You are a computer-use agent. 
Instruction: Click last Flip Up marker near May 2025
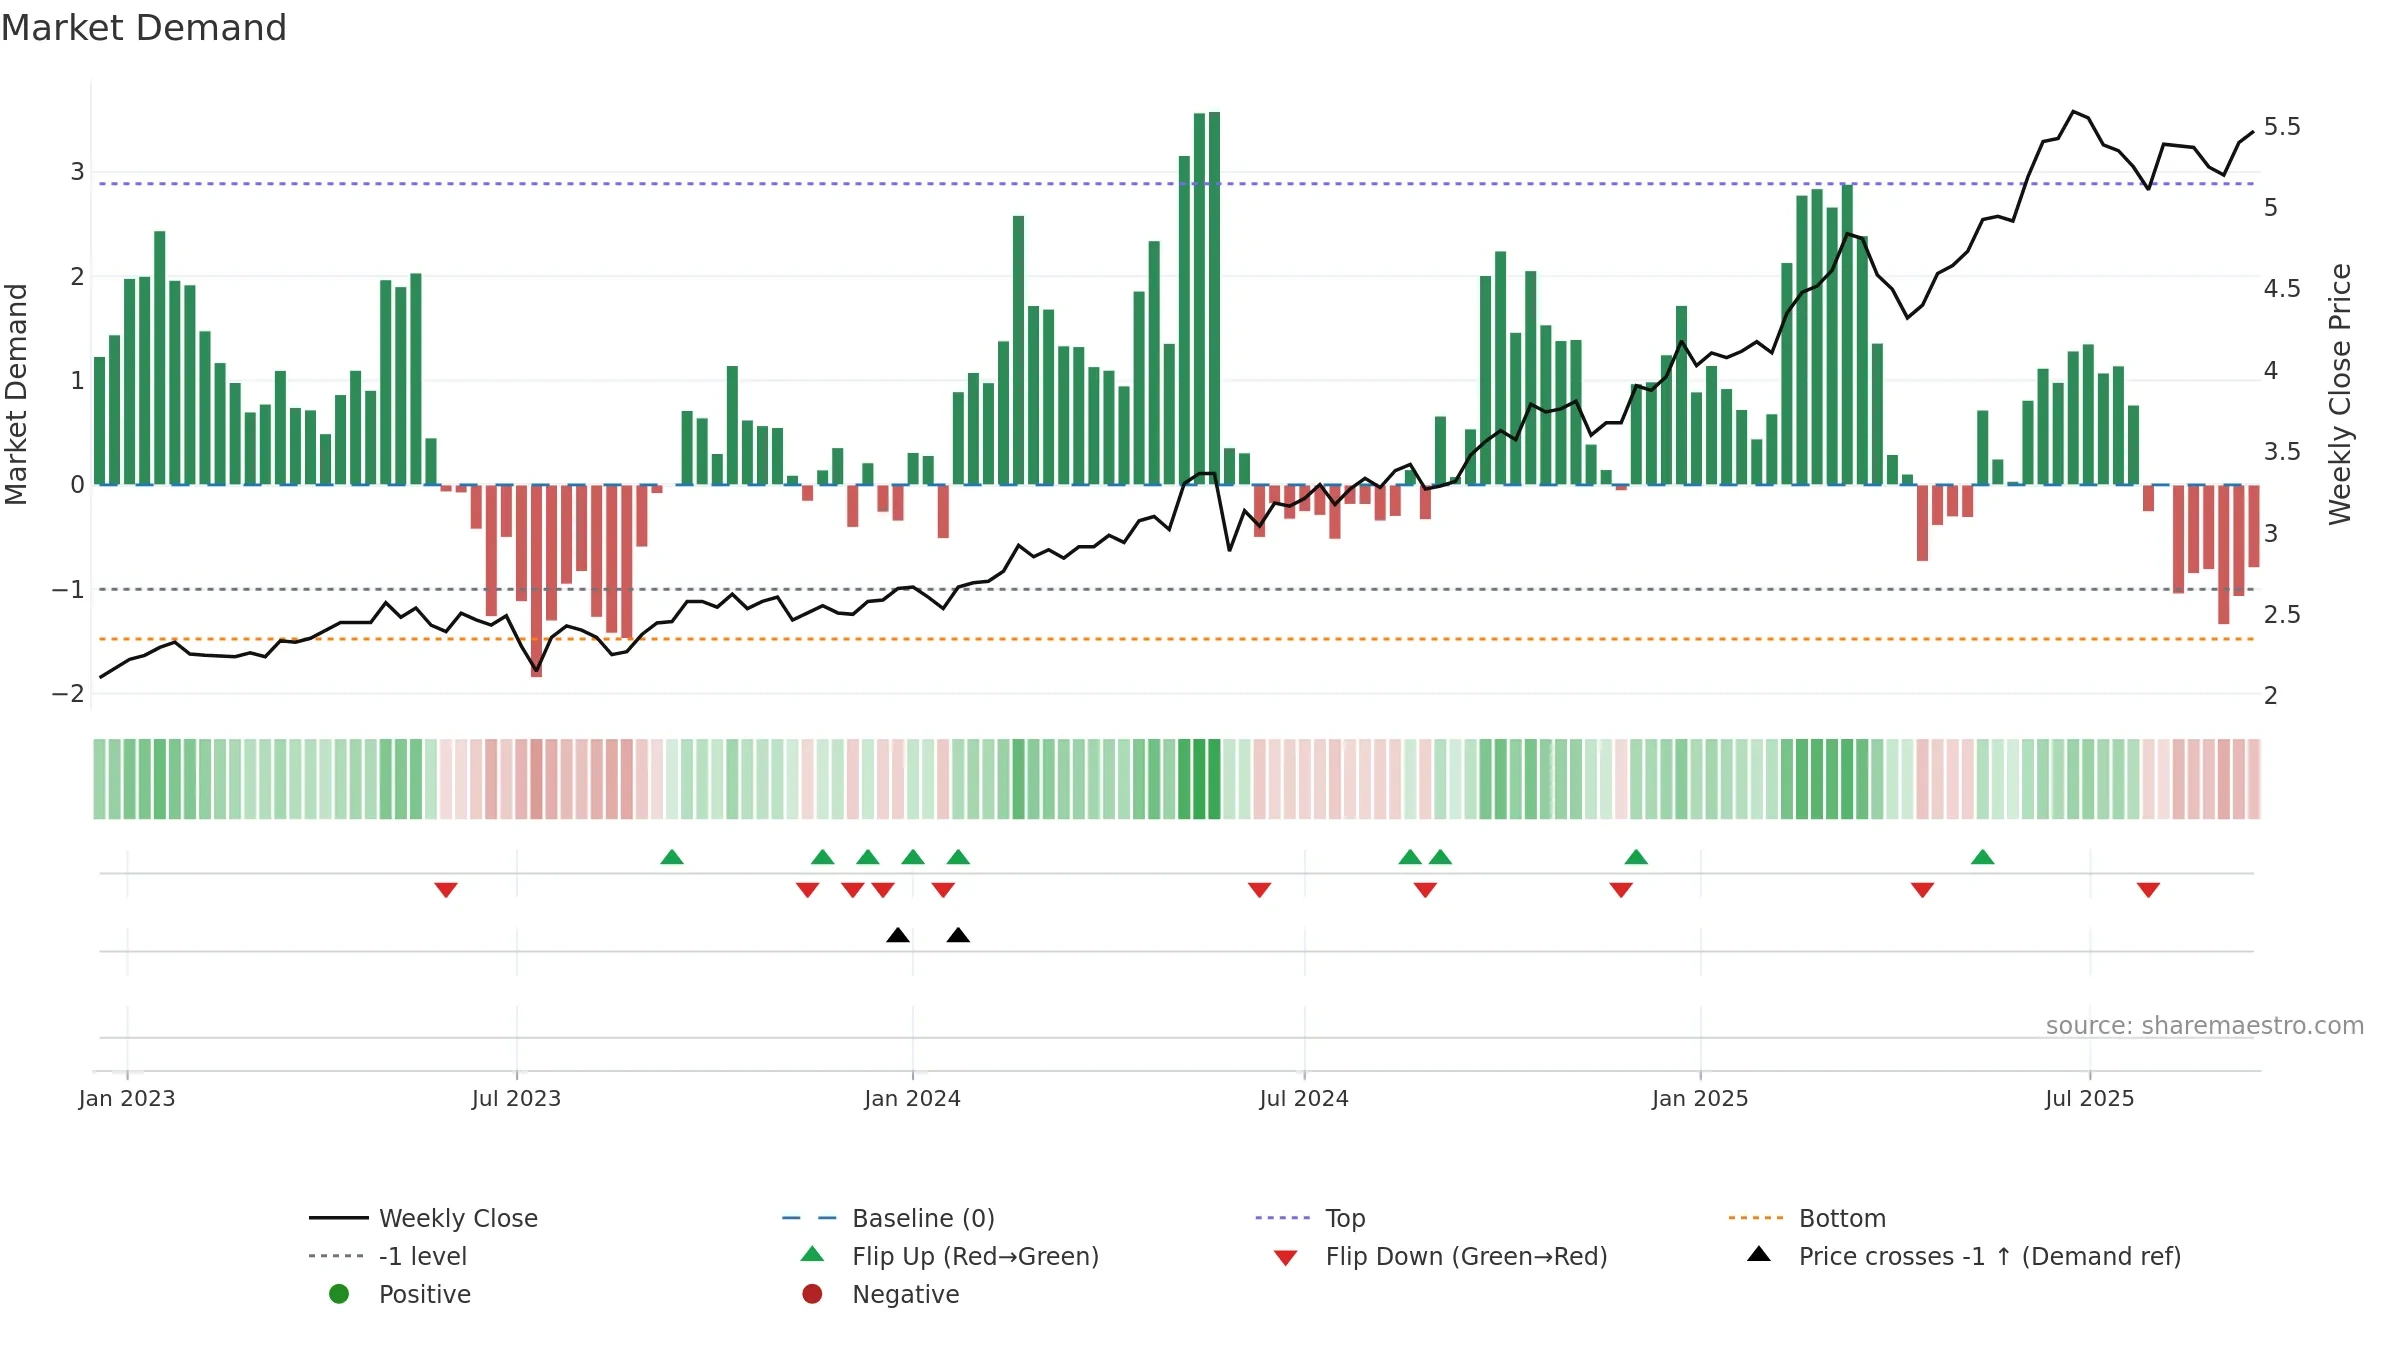[1982, 857]
